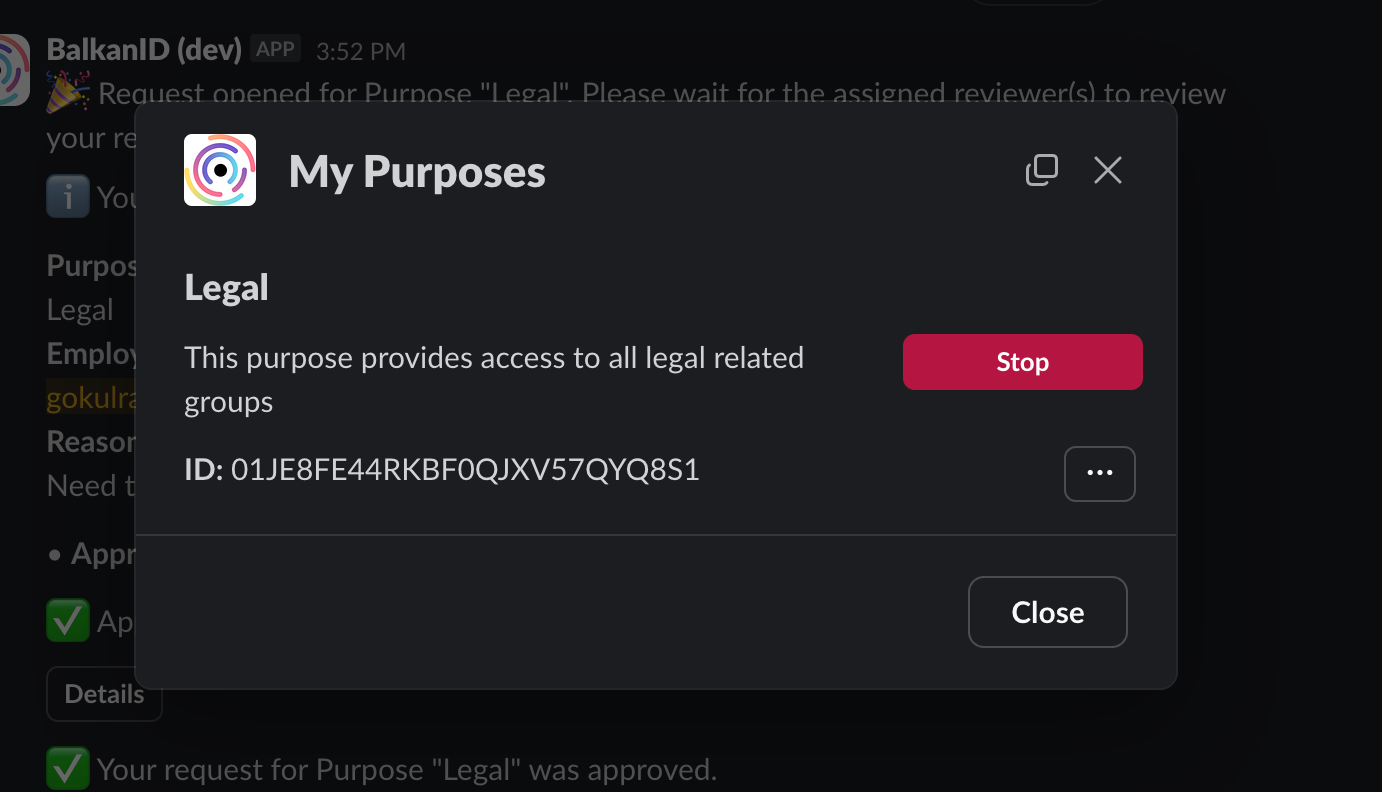Viewport: 1382px width, 792px height.
Task: Click the party popper emoji in the message
Action: click(x=68, y=94)
